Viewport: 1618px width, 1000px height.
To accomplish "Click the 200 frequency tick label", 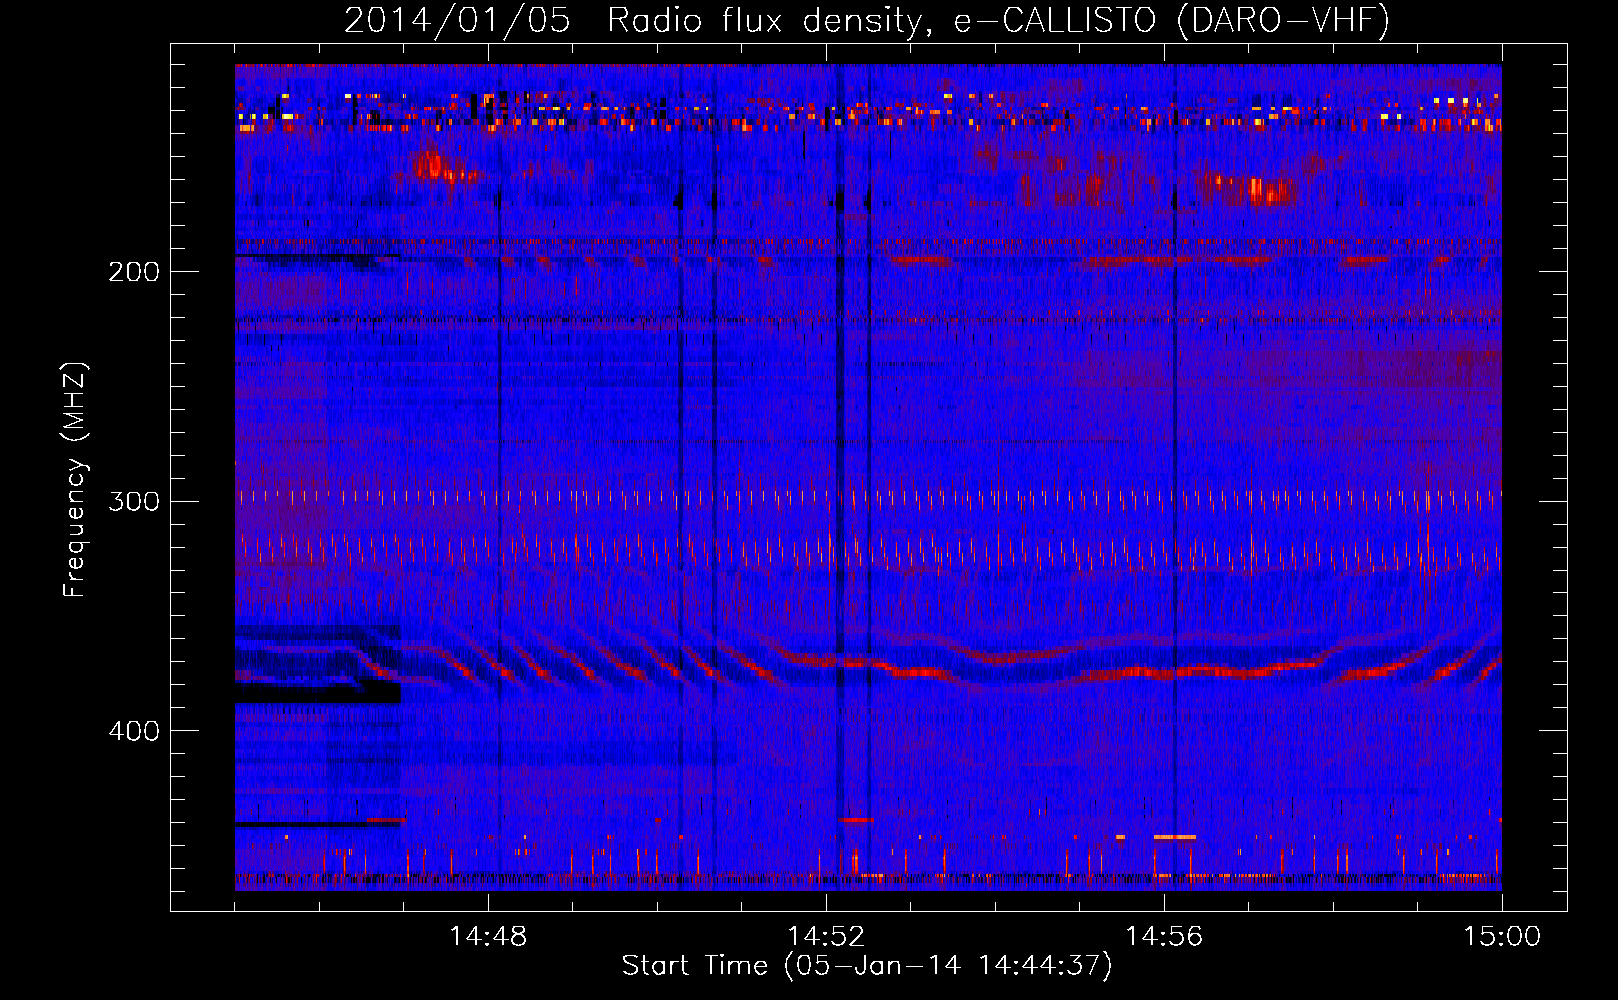I will [x=134, y=272].
